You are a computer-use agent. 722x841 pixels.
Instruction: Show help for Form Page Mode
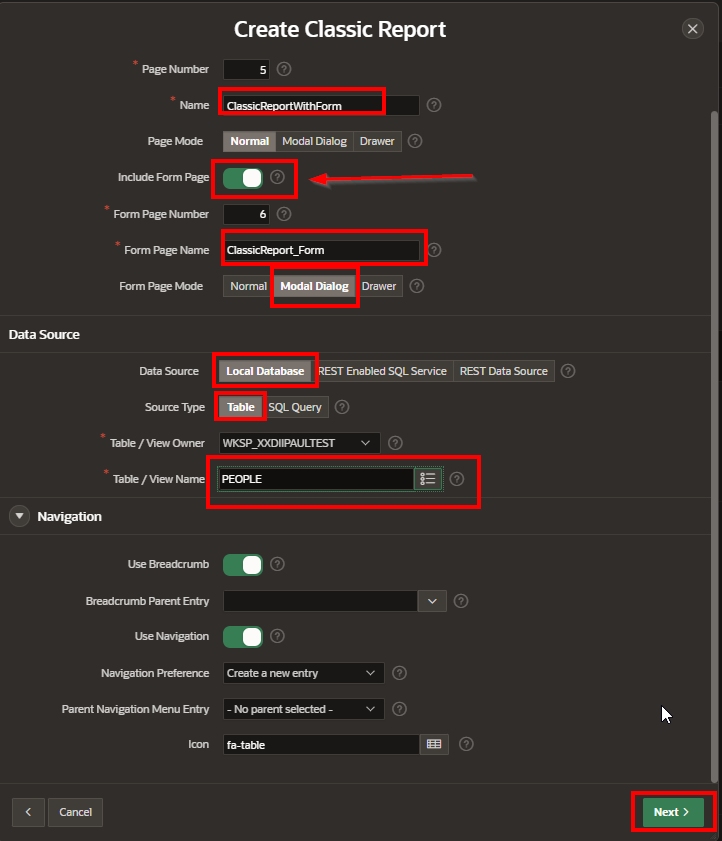coord(417,286)
